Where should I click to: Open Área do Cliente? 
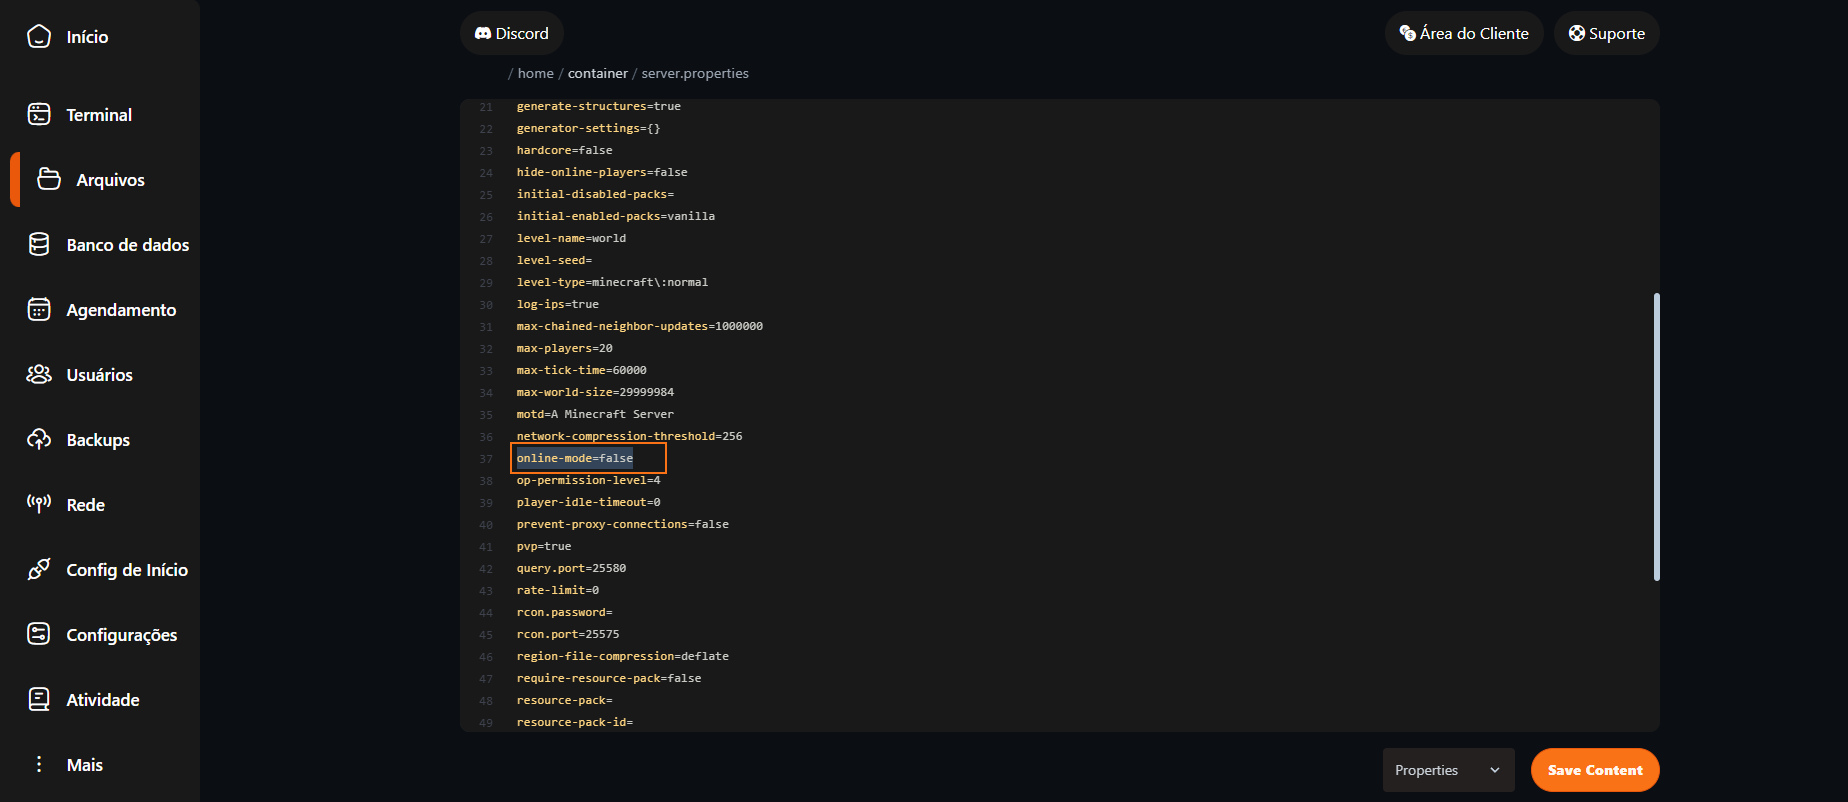coord(1464,34)
